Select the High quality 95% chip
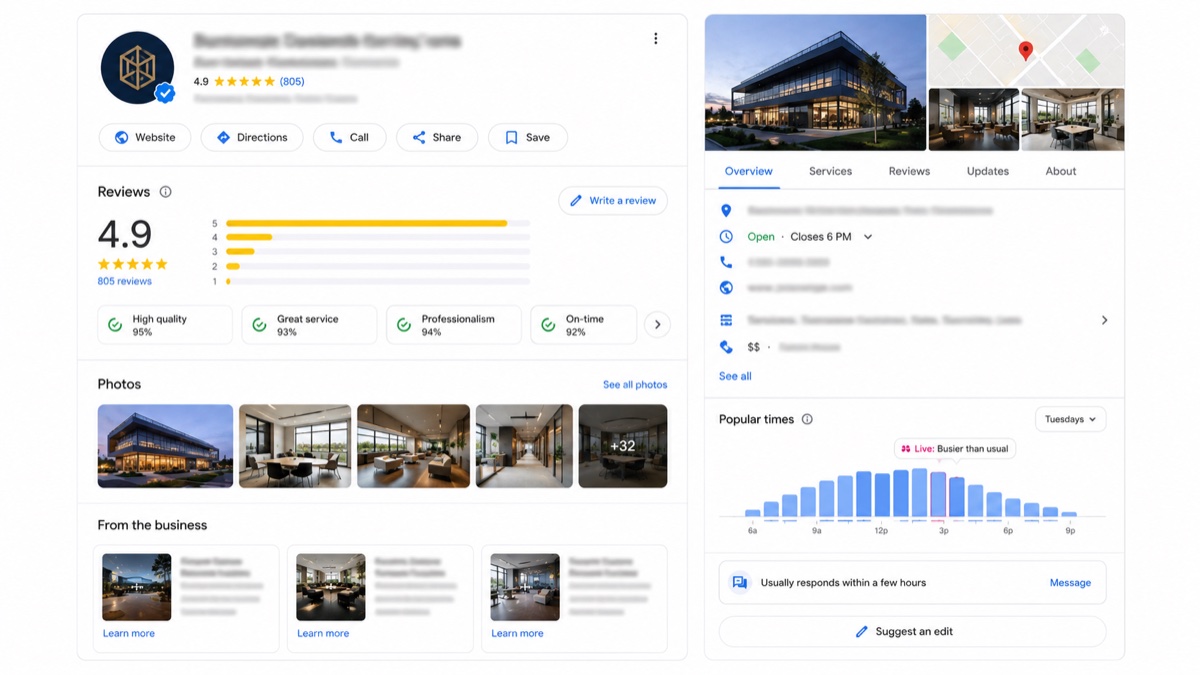 165,325
